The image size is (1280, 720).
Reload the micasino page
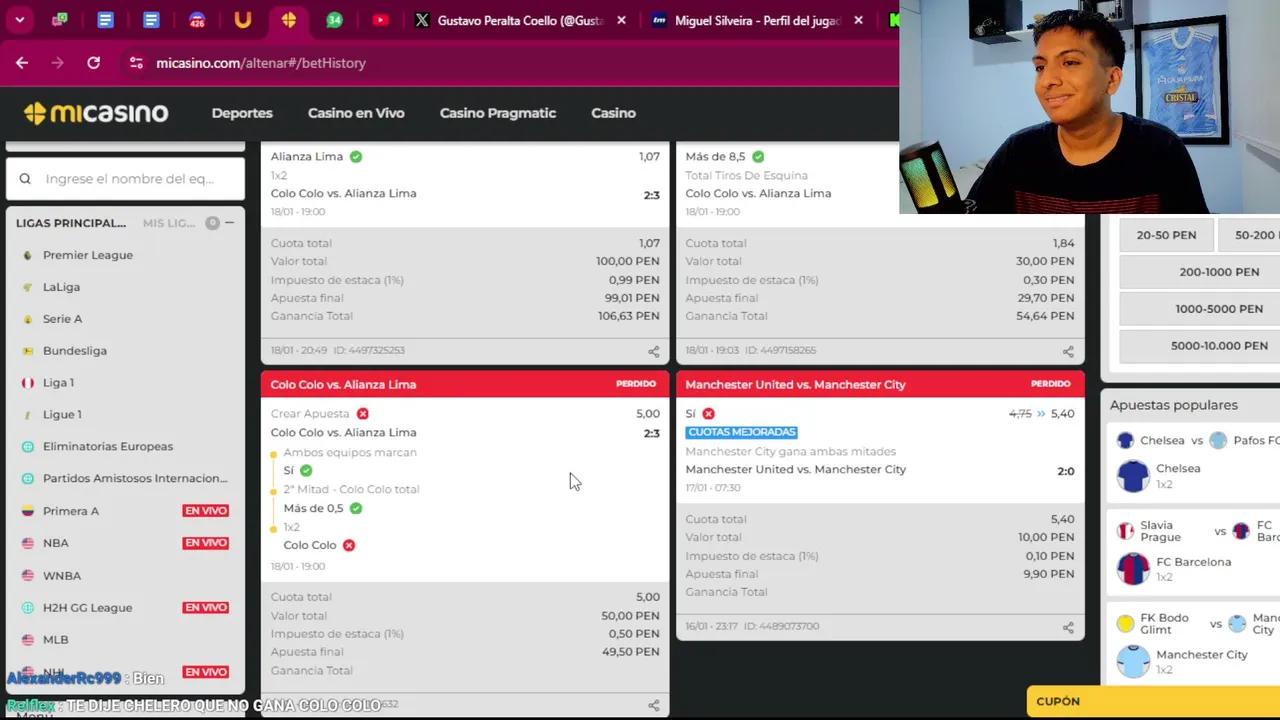[93, 63]
